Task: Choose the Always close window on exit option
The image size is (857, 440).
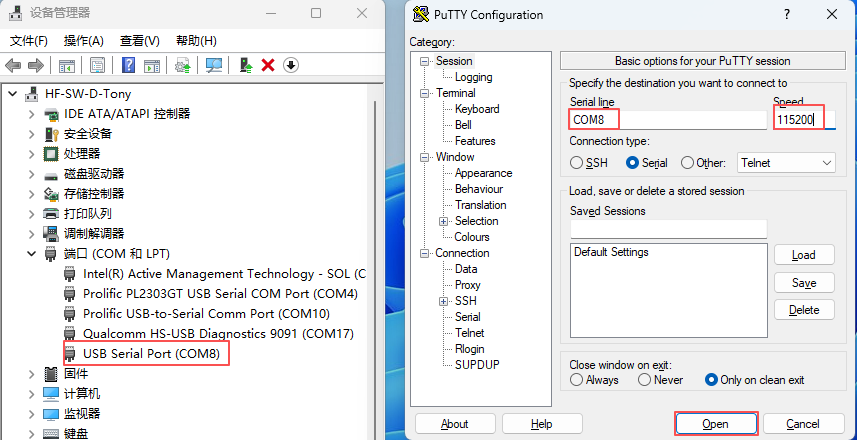Action: [577, 380]
